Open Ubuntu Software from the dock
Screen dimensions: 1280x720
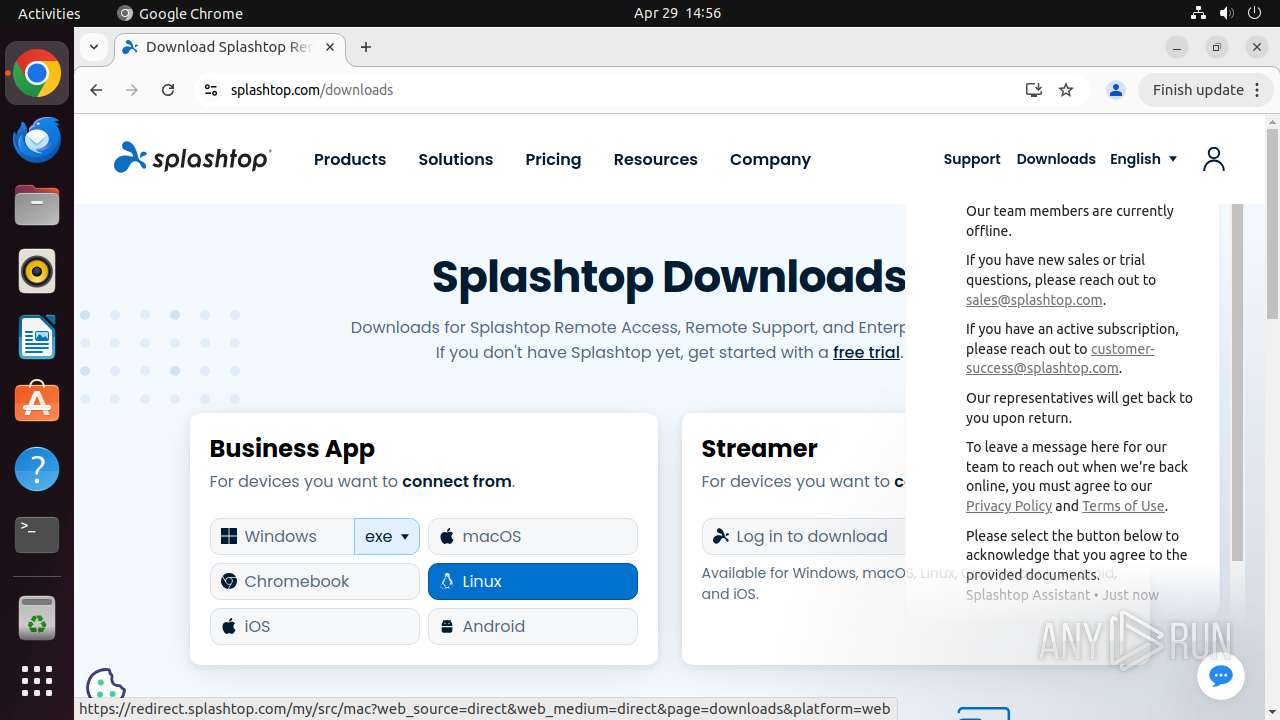37,403
